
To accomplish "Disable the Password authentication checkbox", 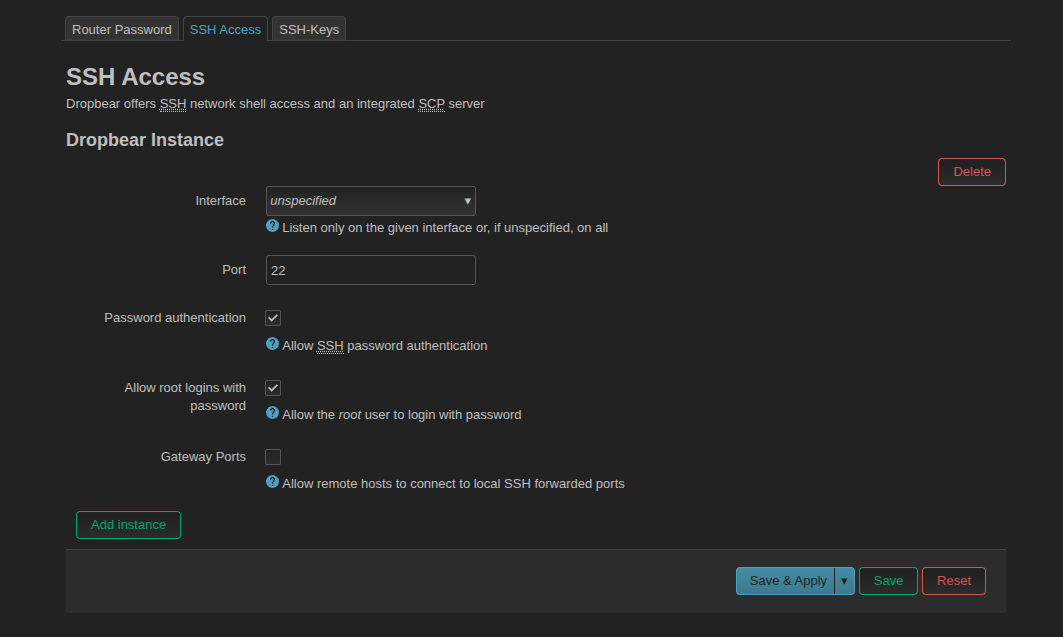I will click(x=273, y=318).
